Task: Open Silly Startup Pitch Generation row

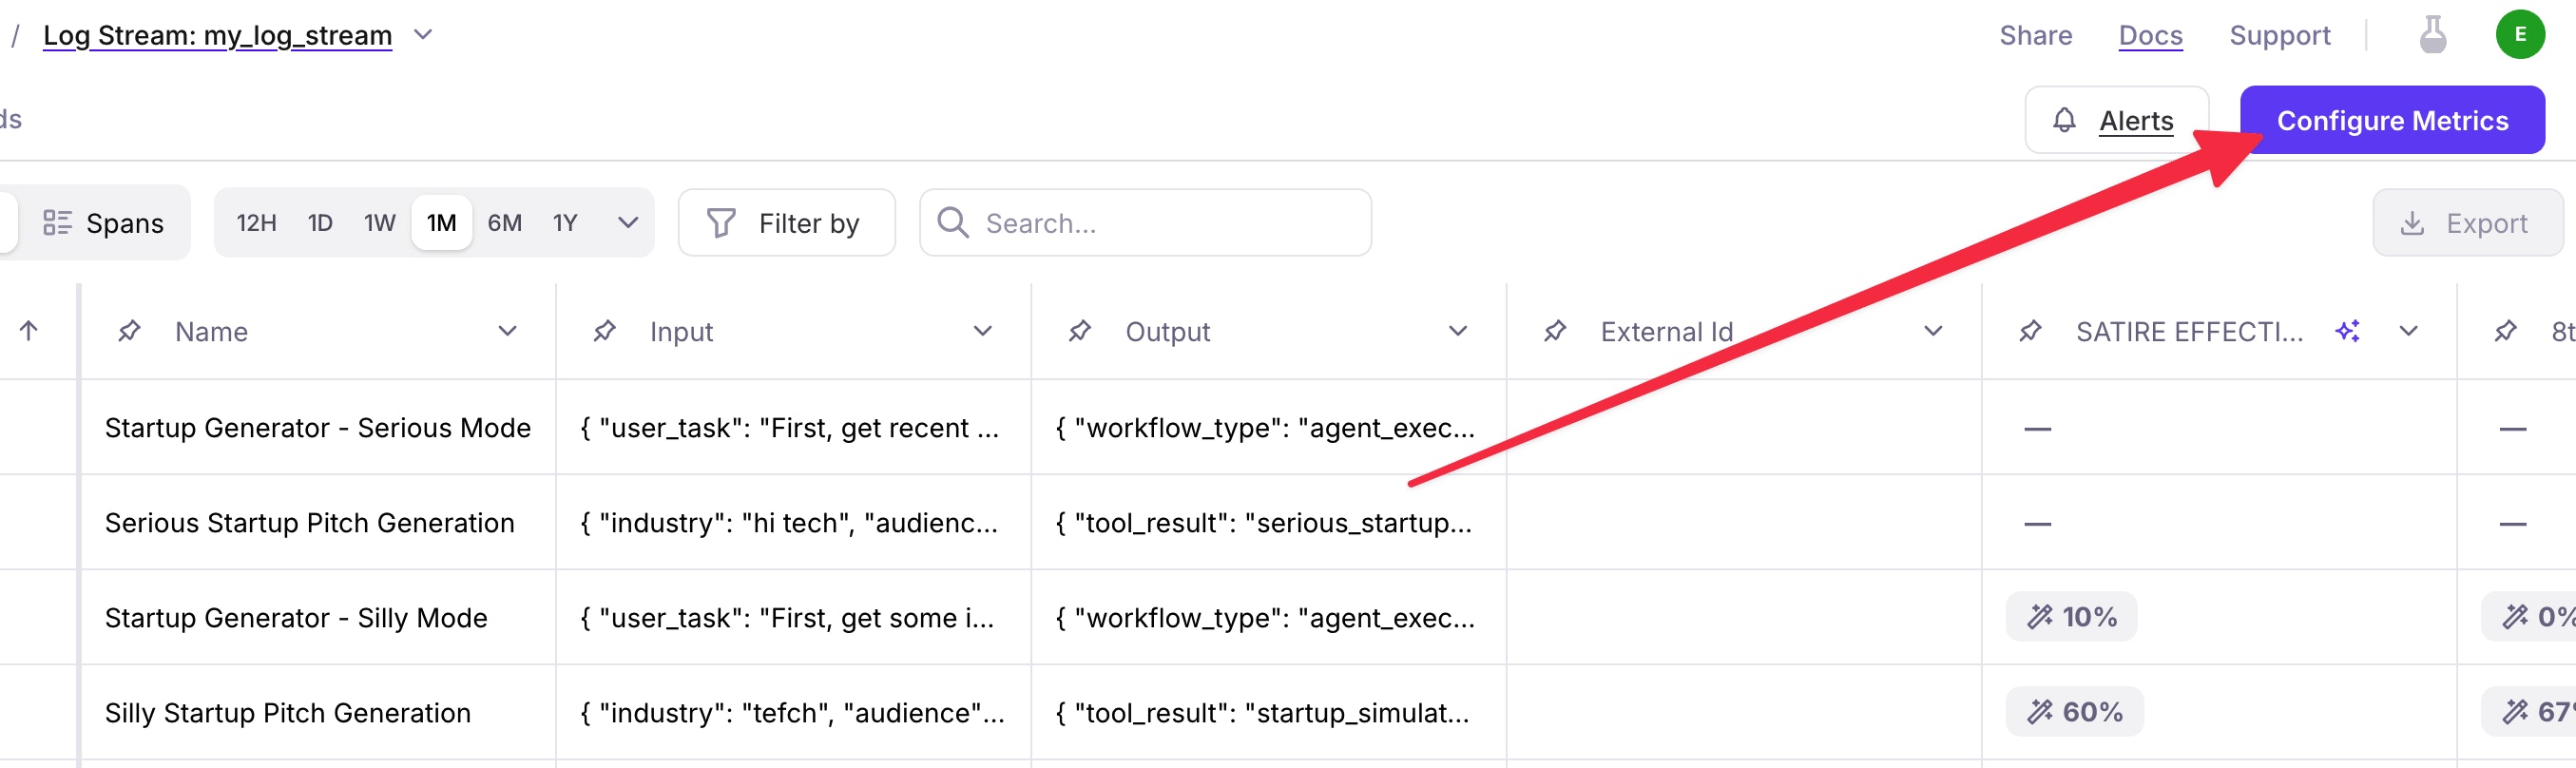Action: (318, 713)
